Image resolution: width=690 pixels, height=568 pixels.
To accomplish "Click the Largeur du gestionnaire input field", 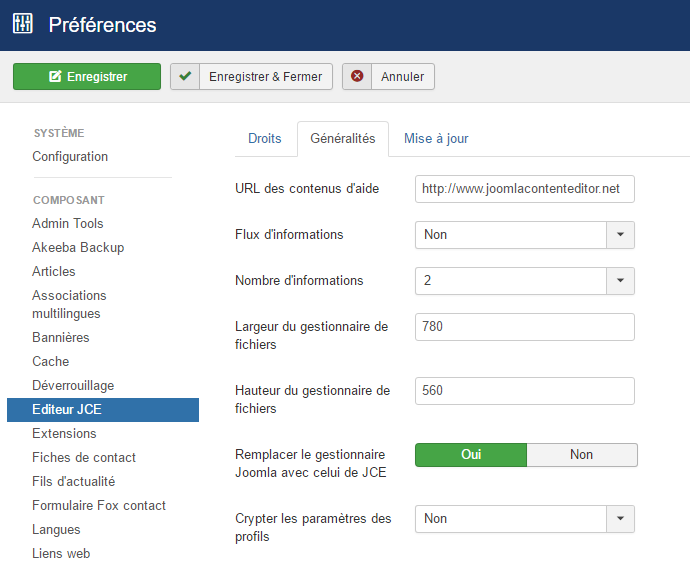I will coord(525,326).
